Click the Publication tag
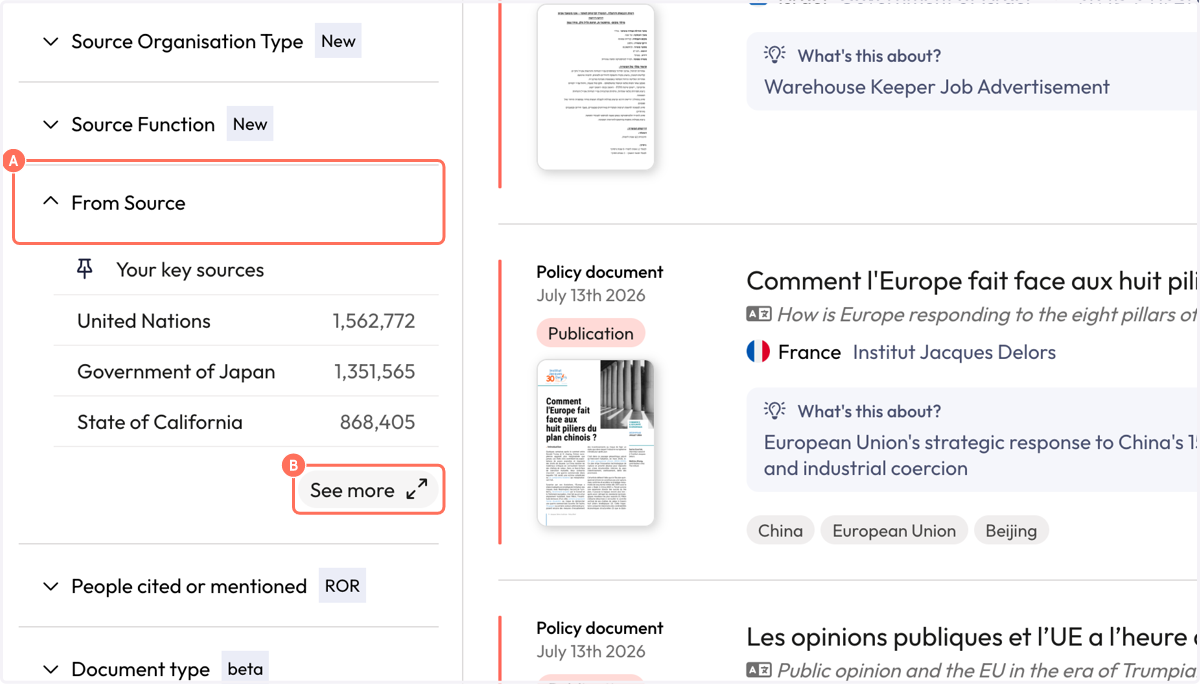This screenshot has height=684, width=1200. [591, 333]
